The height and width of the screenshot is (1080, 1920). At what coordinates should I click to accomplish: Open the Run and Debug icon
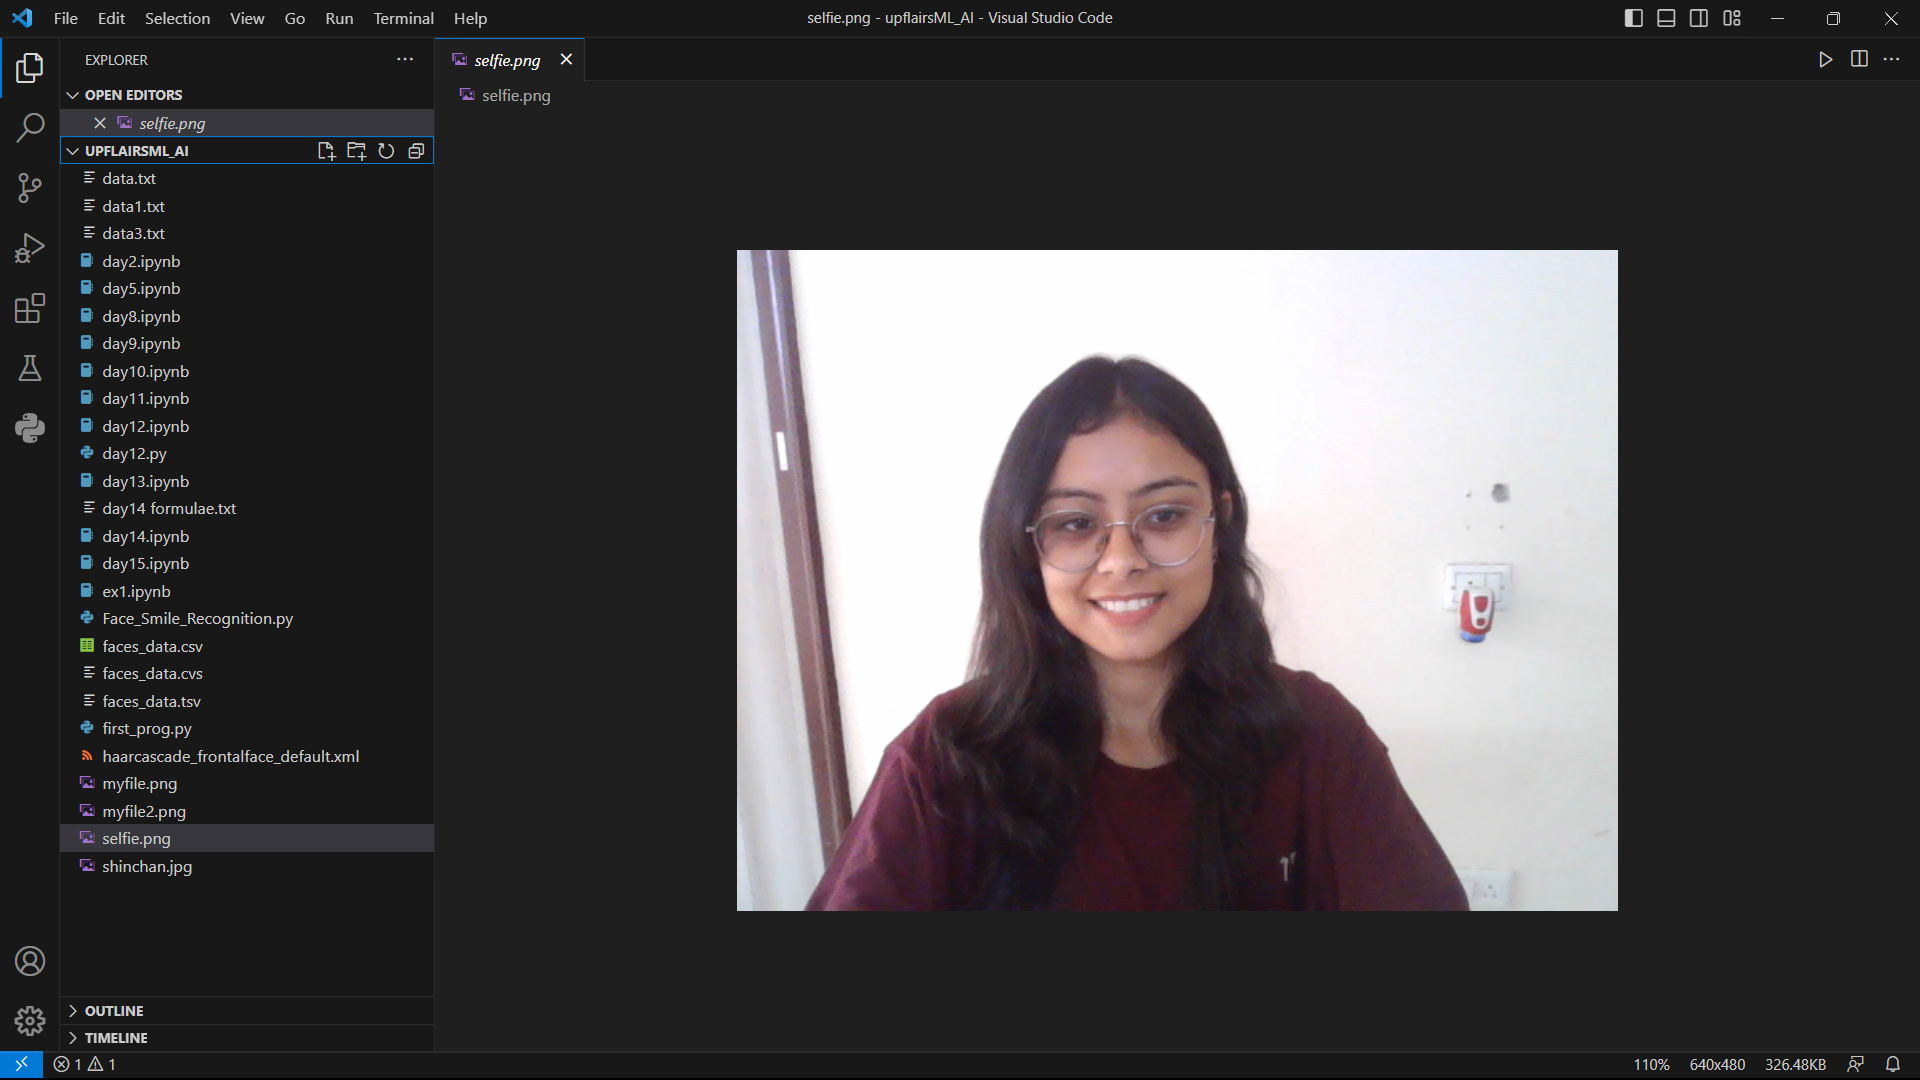point(29,248)
